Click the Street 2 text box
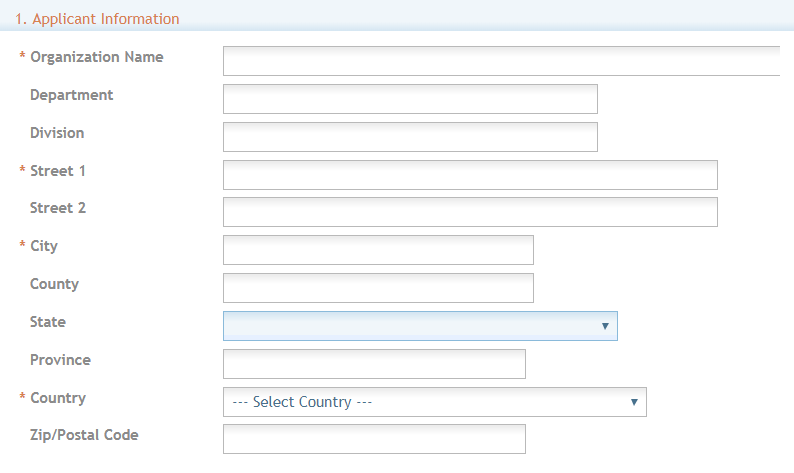794x473 pixels. pyautogui.click(x=470, y=212)
